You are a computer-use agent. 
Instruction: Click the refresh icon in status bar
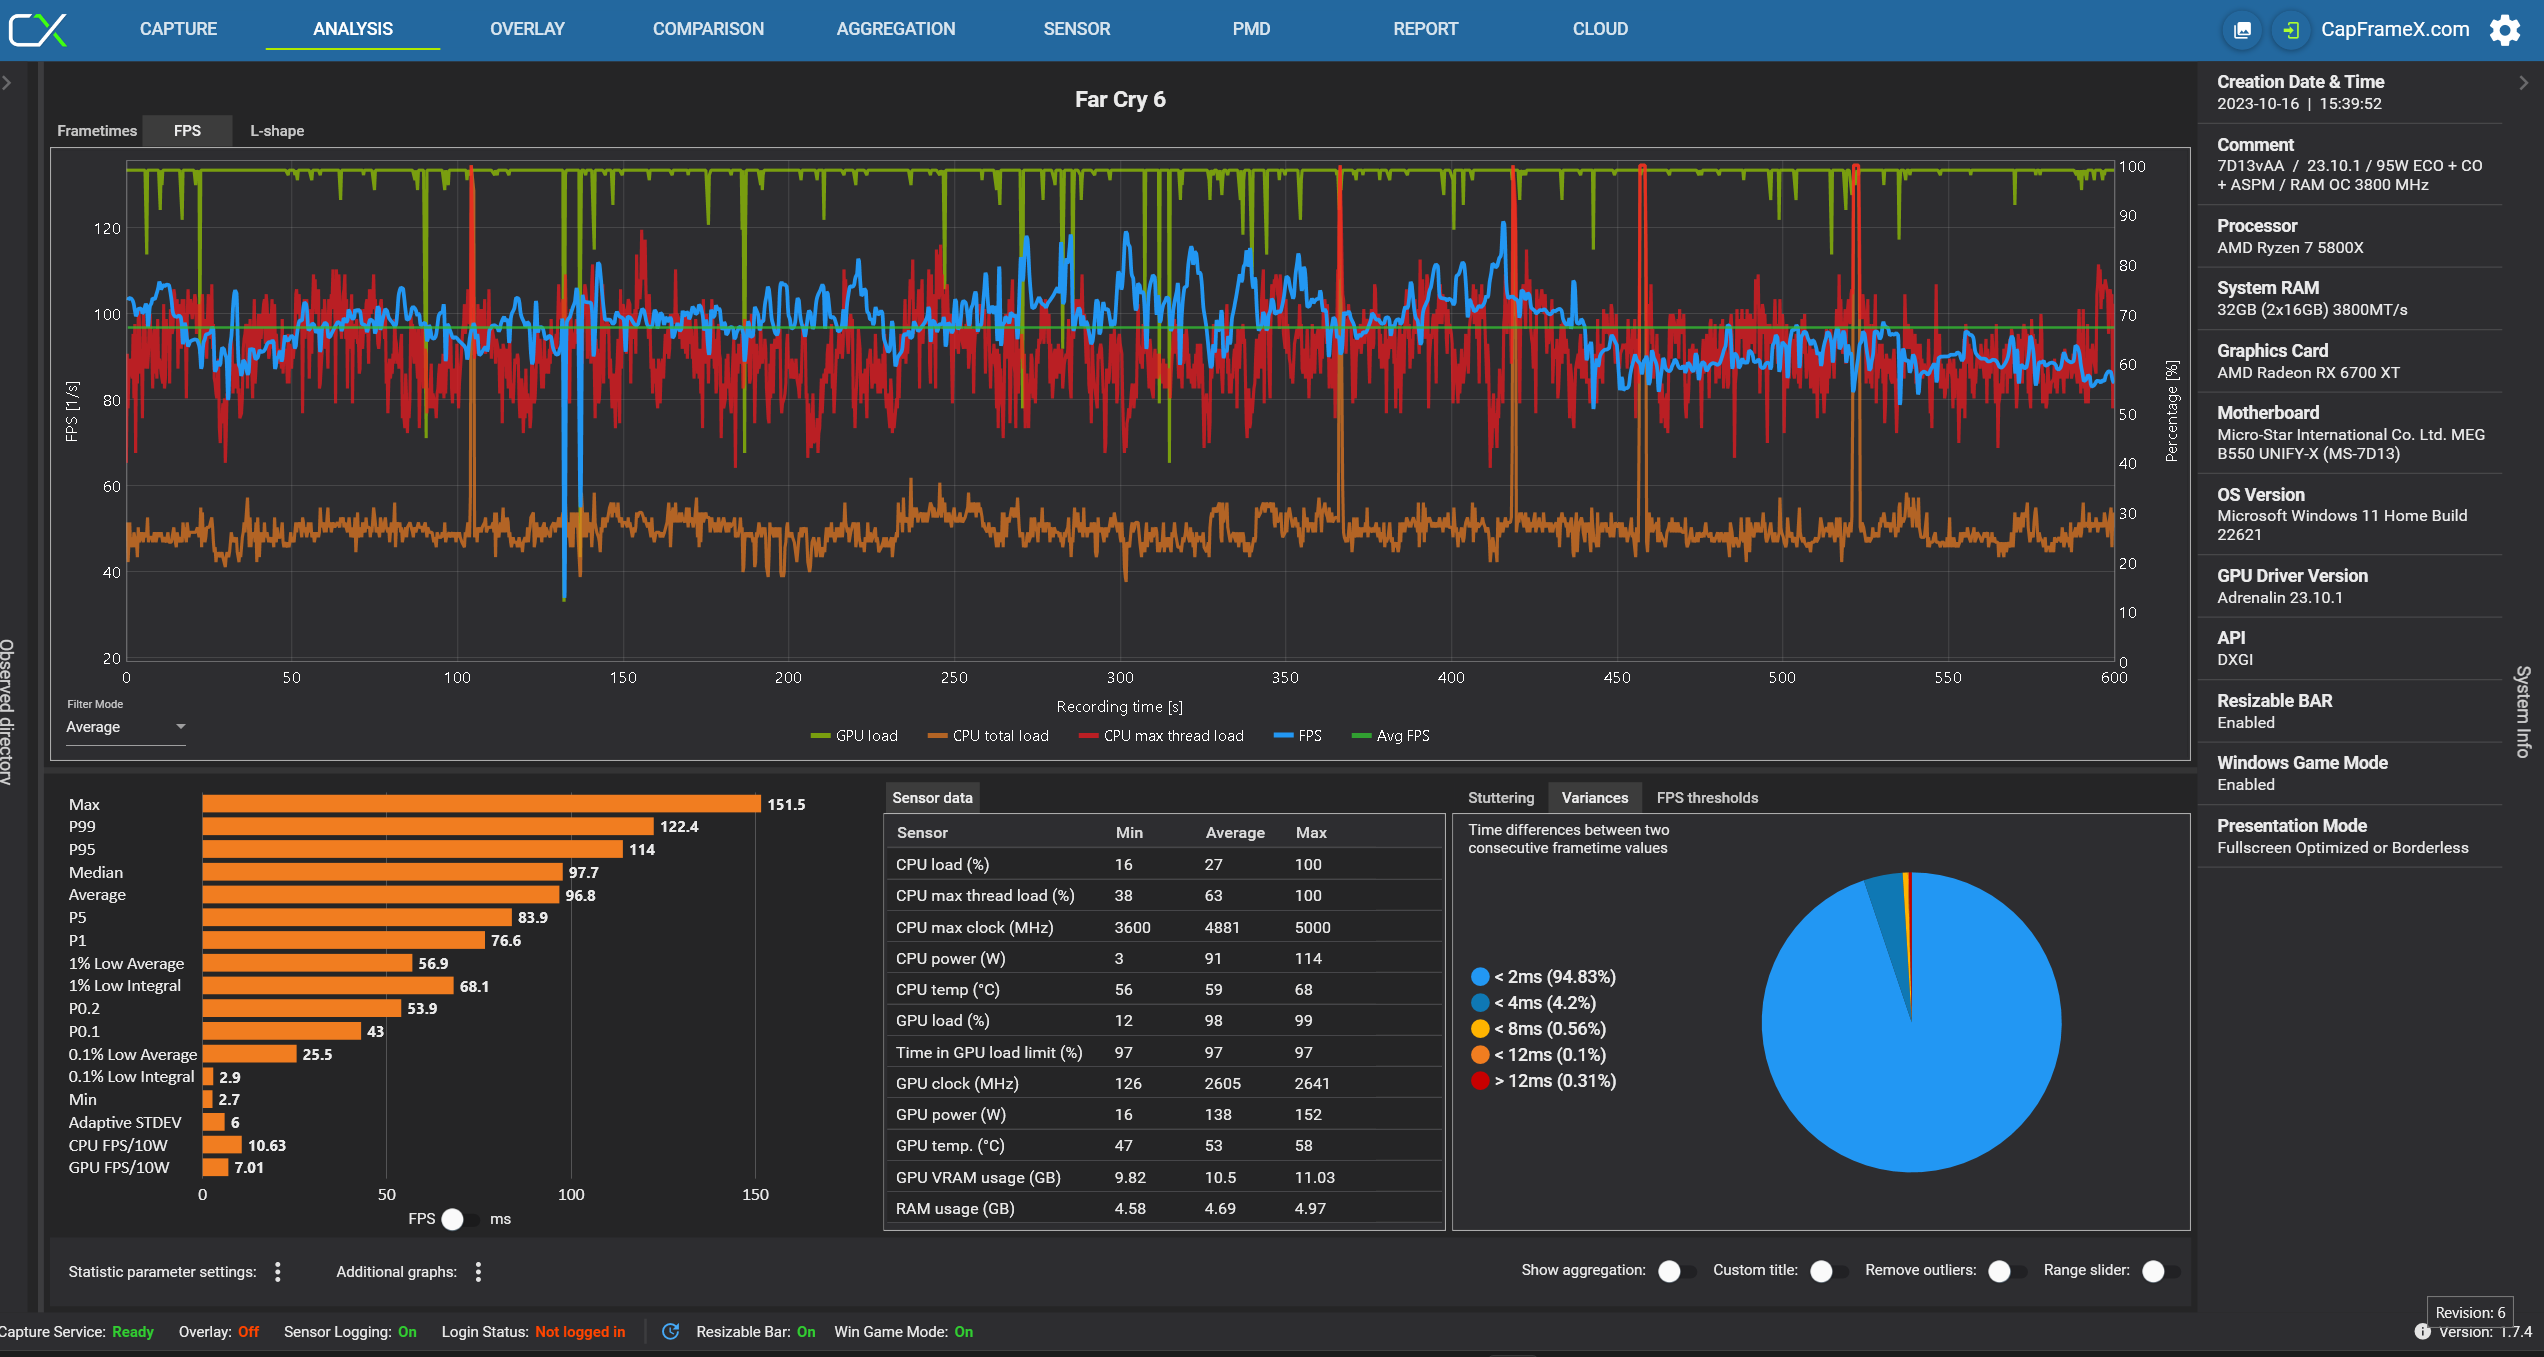click(671, 1332)
